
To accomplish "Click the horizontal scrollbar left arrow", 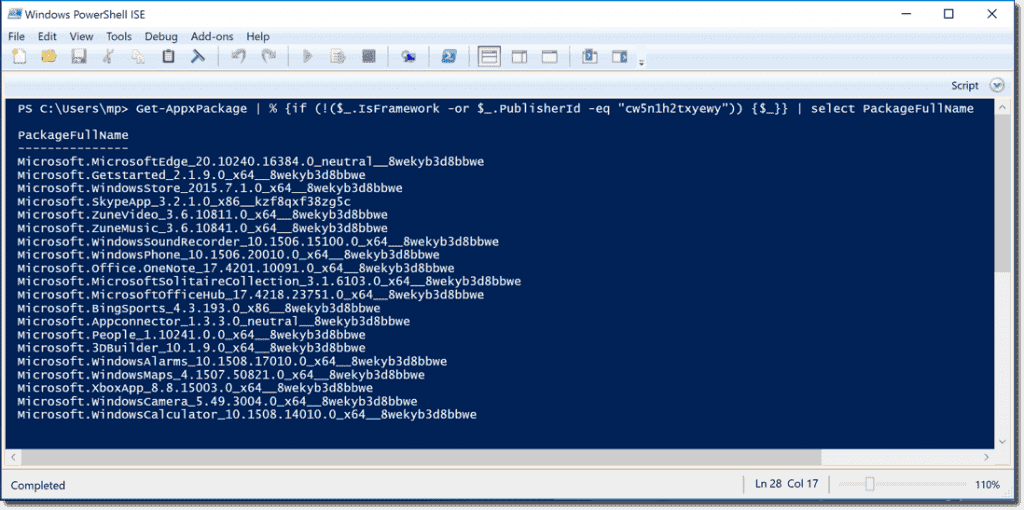I will click(13, 459).
